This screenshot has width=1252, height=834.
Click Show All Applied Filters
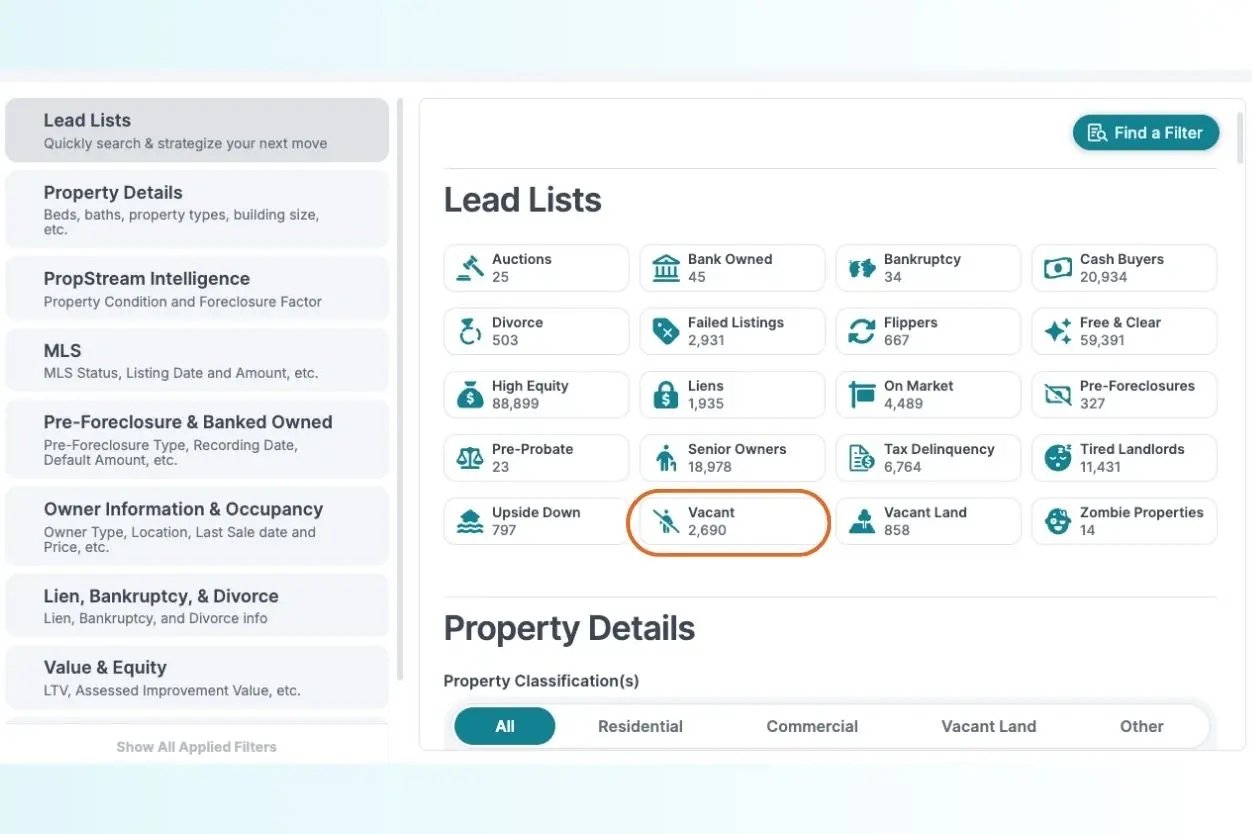coord(196,747)
